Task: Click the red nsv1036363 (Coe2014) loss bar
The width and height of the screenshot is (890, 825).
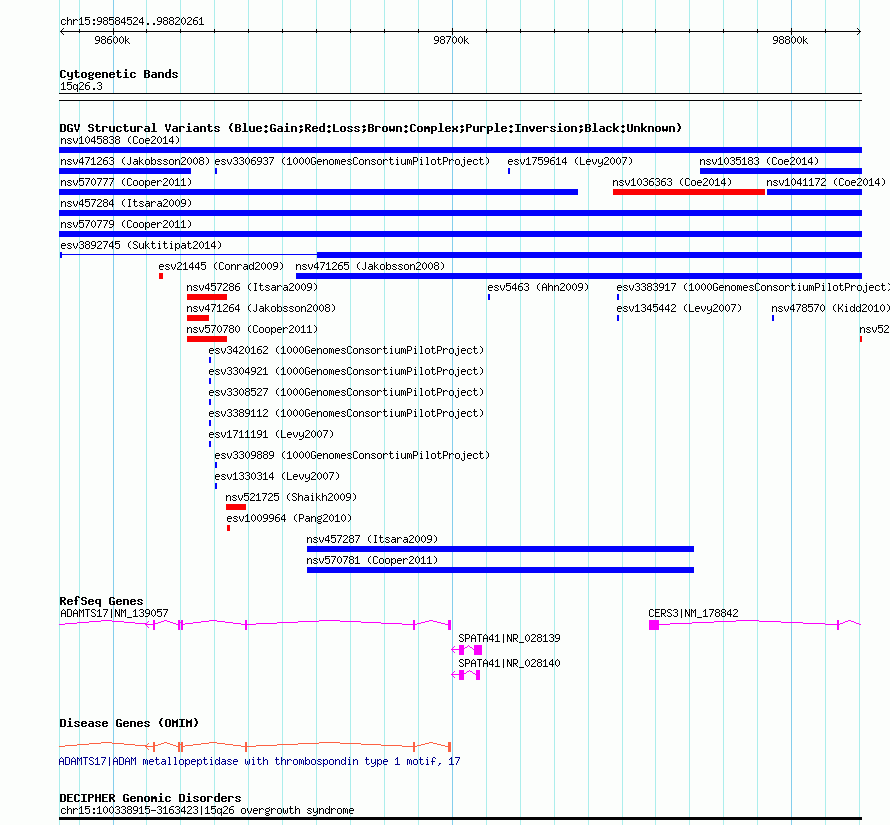Action: coord(689,192)
